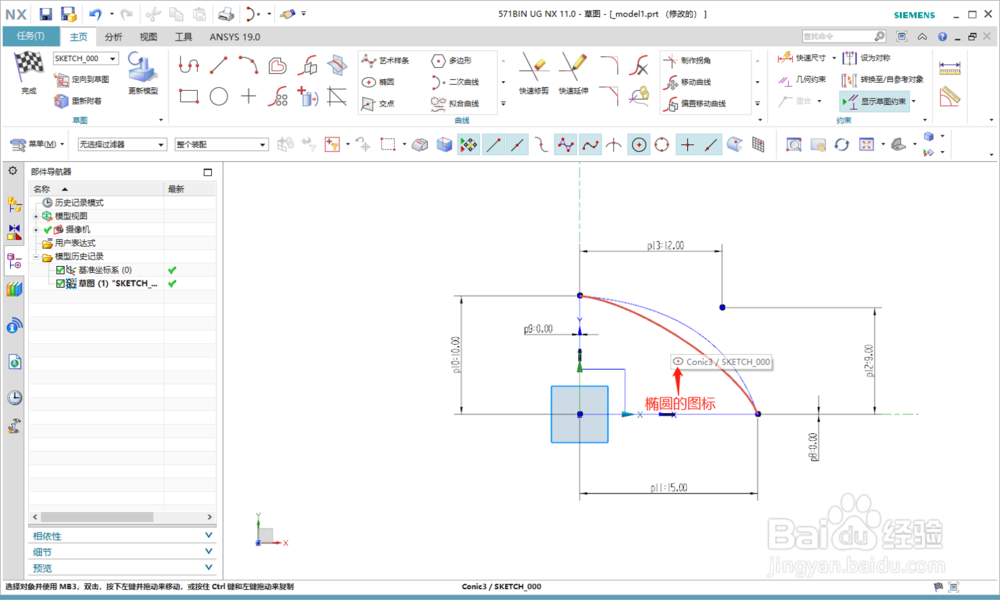Viewport: 1000px width, 600px height.
Task: Open the Assembly Navigator sidebar icon
Action: tap(14, 204)
